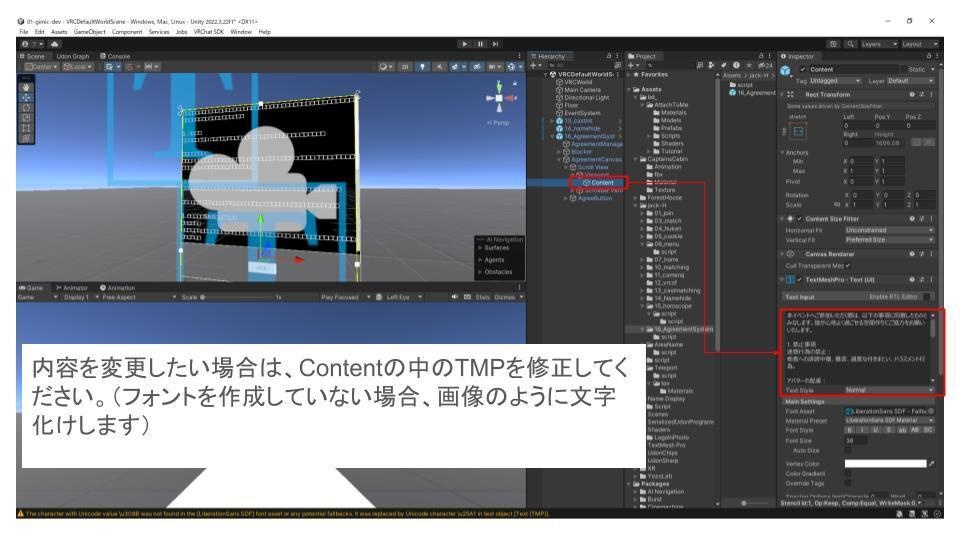Expand the Blocker hierarchy item

tap(560, 152)
